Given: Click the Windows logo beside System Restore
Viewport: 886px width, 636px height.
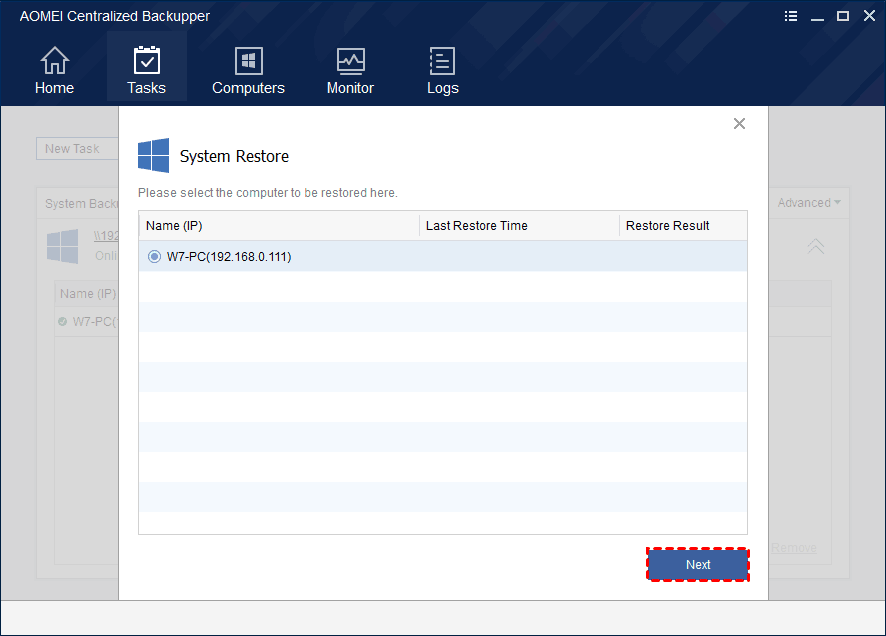Looking at the screenshot, I should (153, 156).
